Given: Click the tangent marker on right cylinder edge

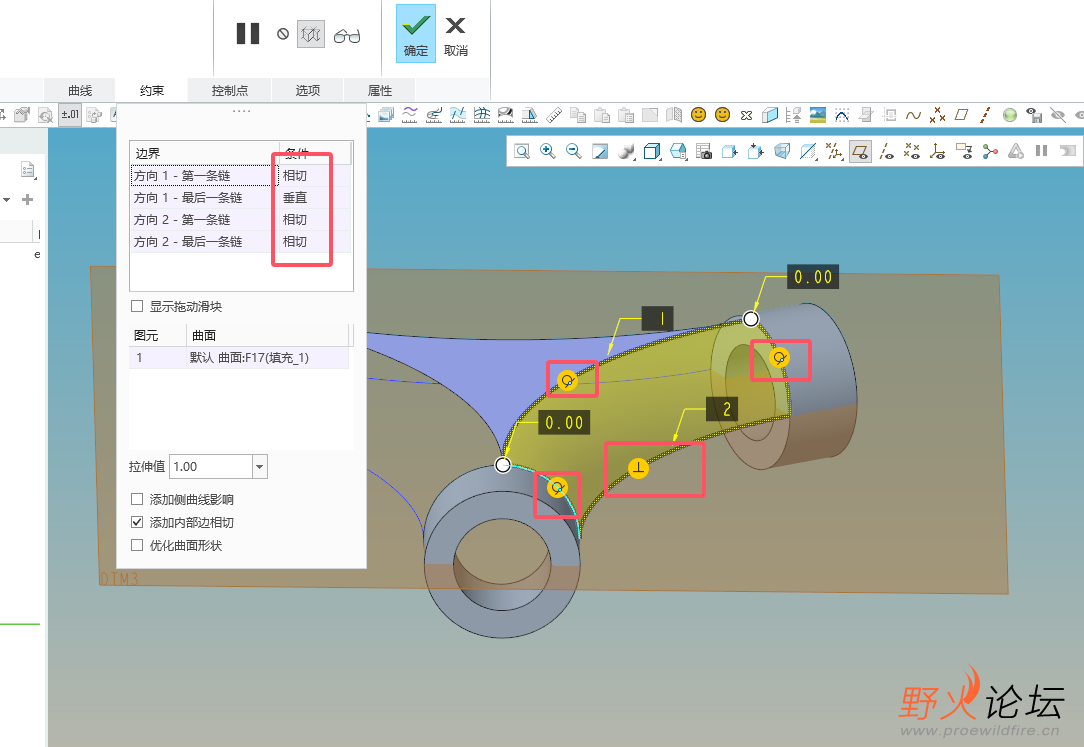Looking at the screenshot, I should [780, 358].
